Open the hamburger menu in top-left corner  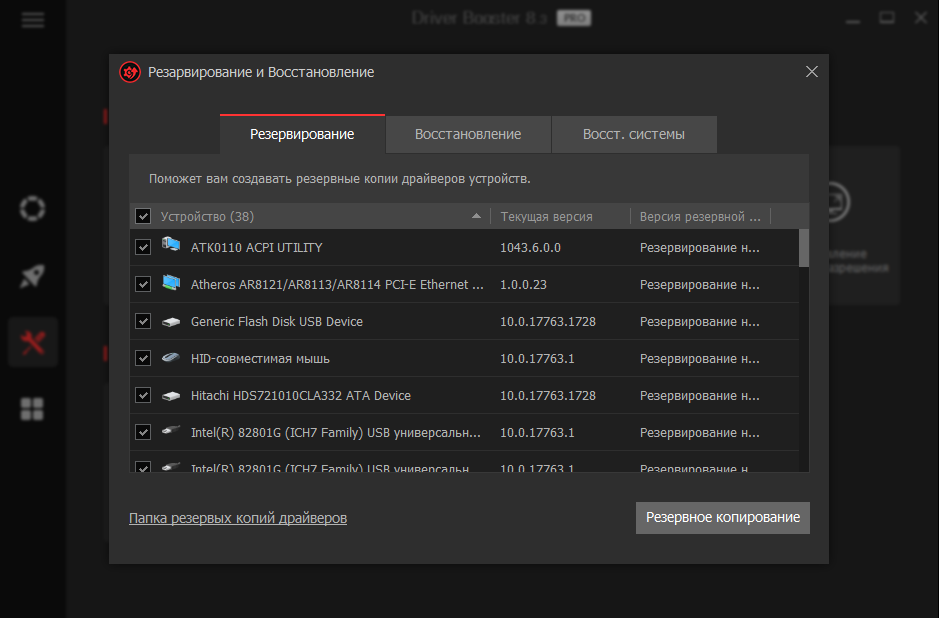click(33, 20)
